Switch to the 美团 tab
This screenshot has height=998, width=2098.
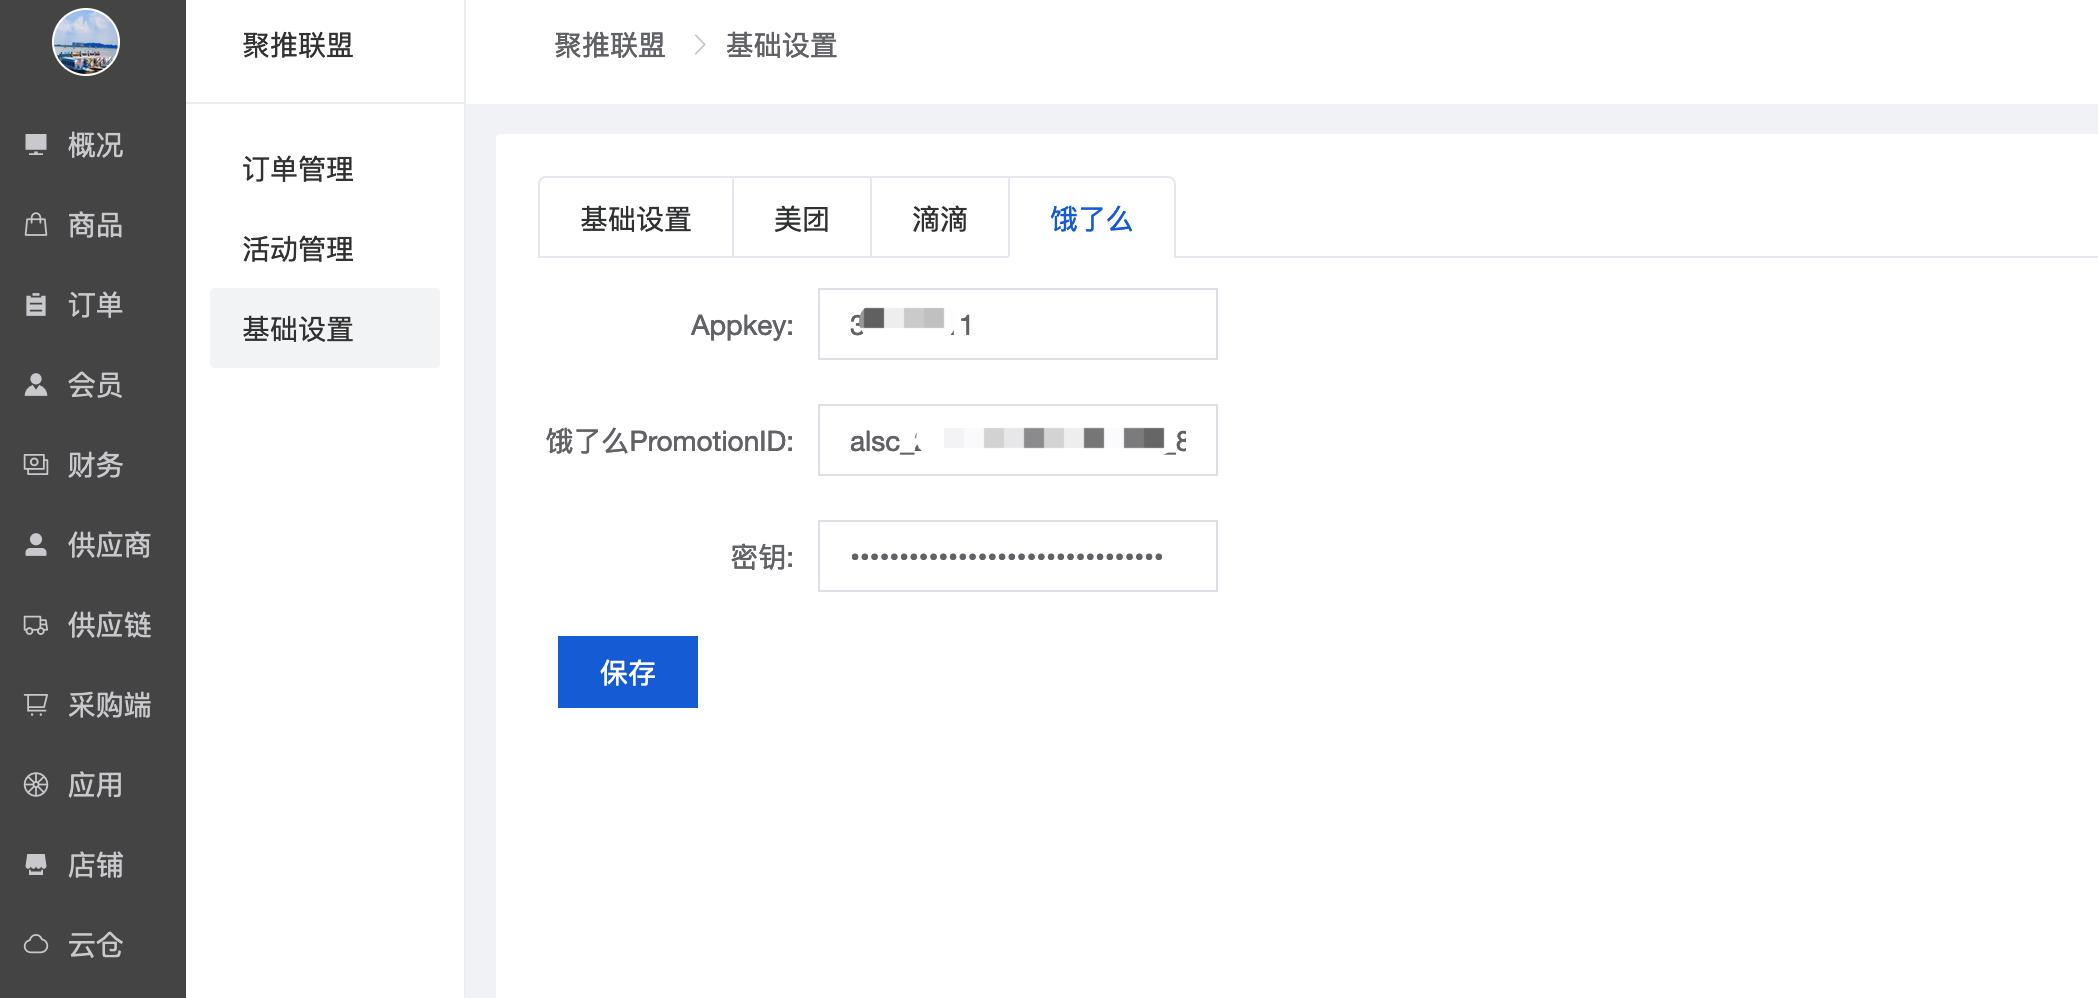801,219
